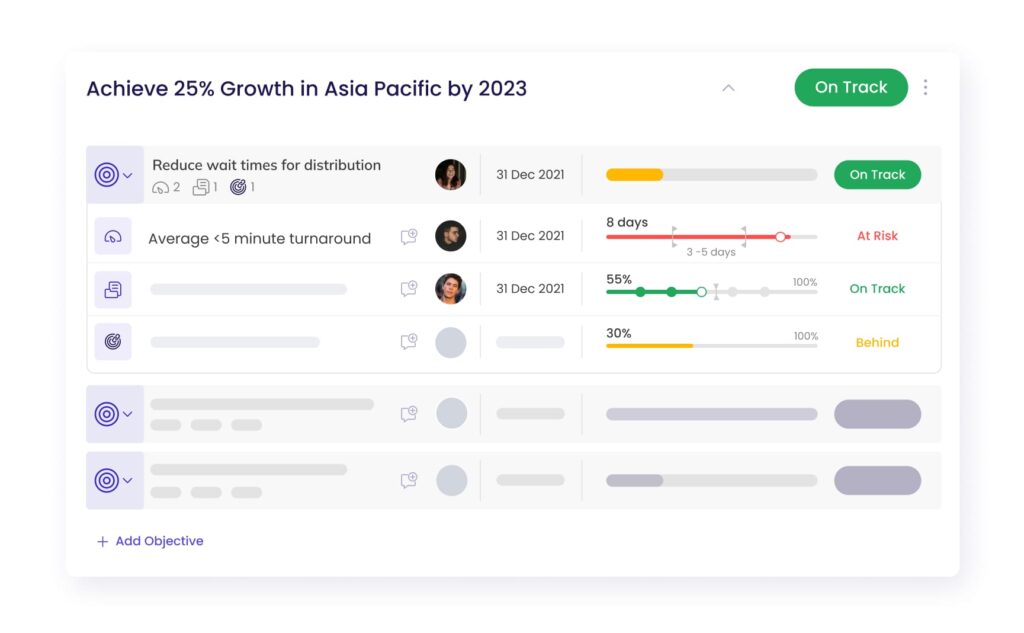Screen dimensions: 1024x633
Task: Add comment on the 30% Behind row
Action: point(409,341)
